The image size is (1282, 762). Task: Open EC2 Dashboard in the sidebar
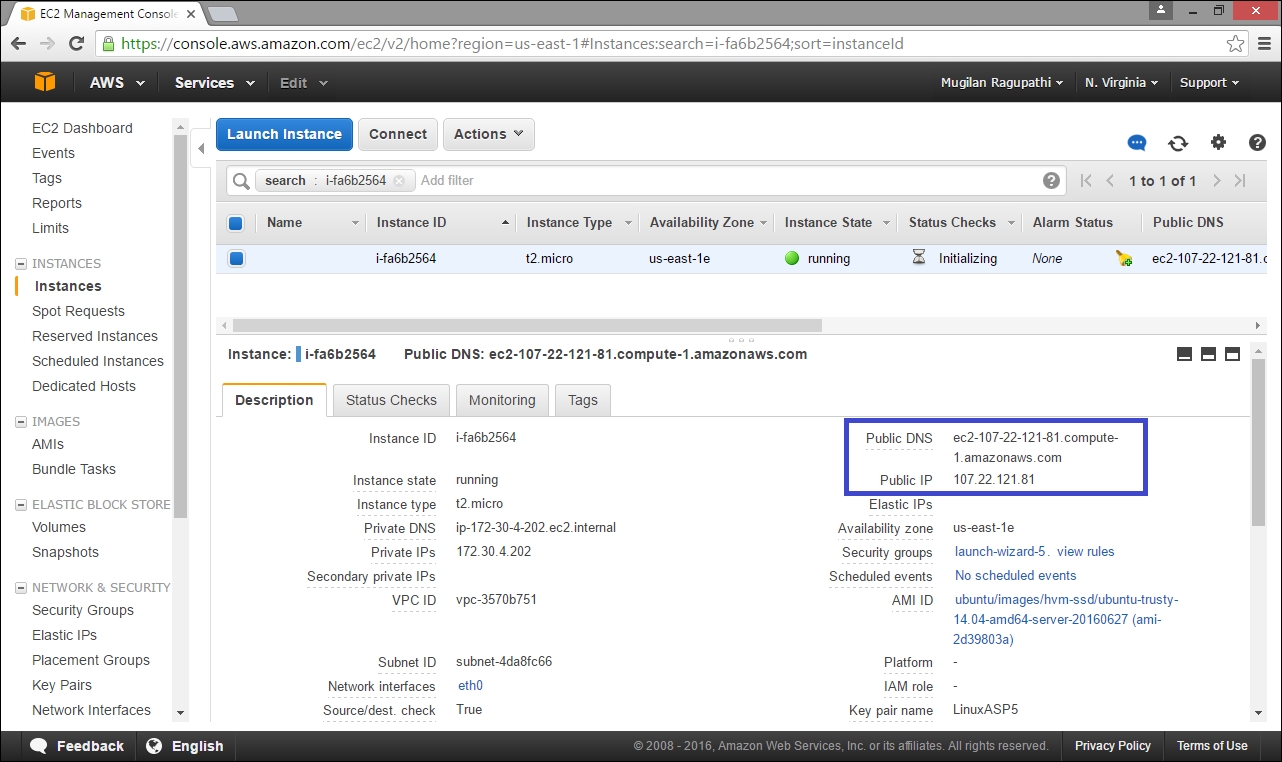82,128
